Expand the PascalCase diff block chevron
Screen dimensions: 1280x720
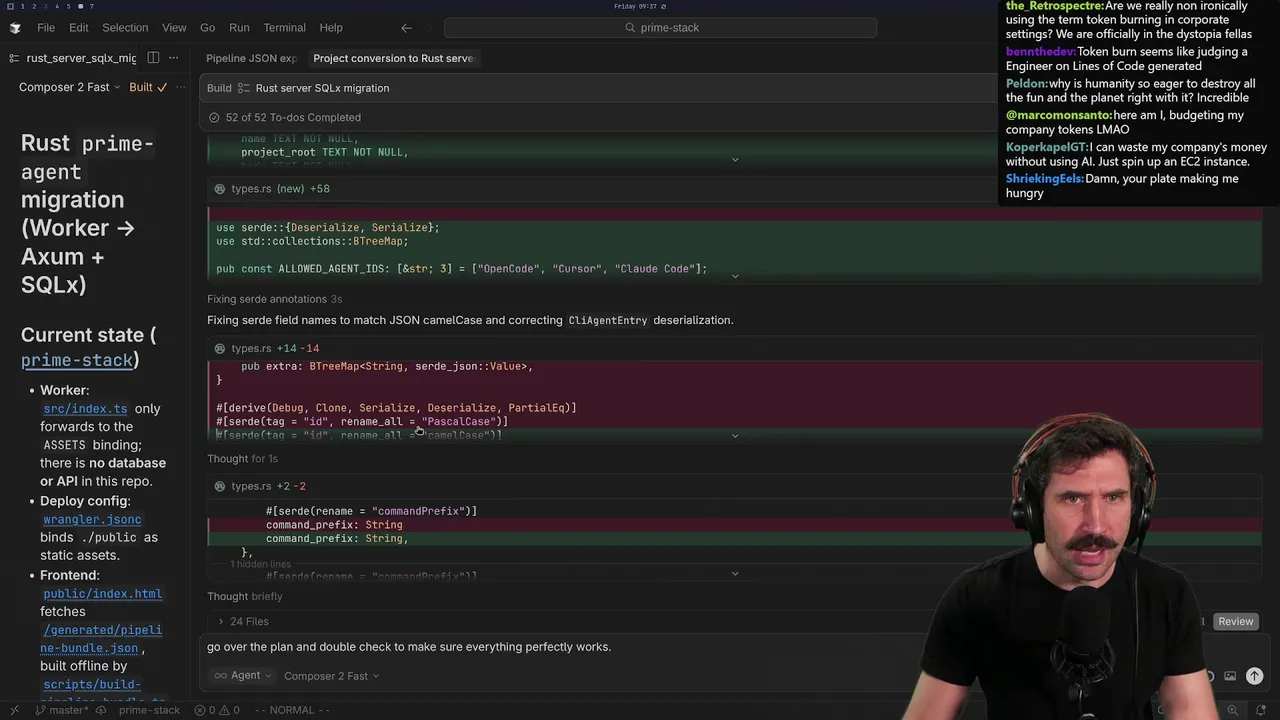(735, 436)
